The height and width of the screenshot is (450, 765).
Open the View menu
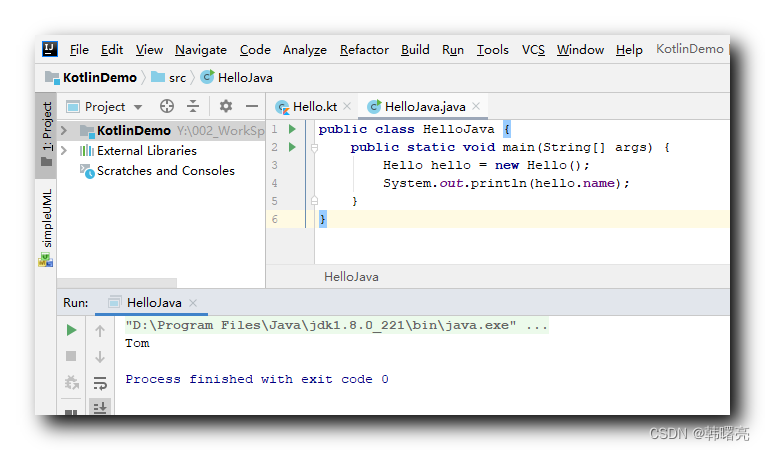(149, 50)
